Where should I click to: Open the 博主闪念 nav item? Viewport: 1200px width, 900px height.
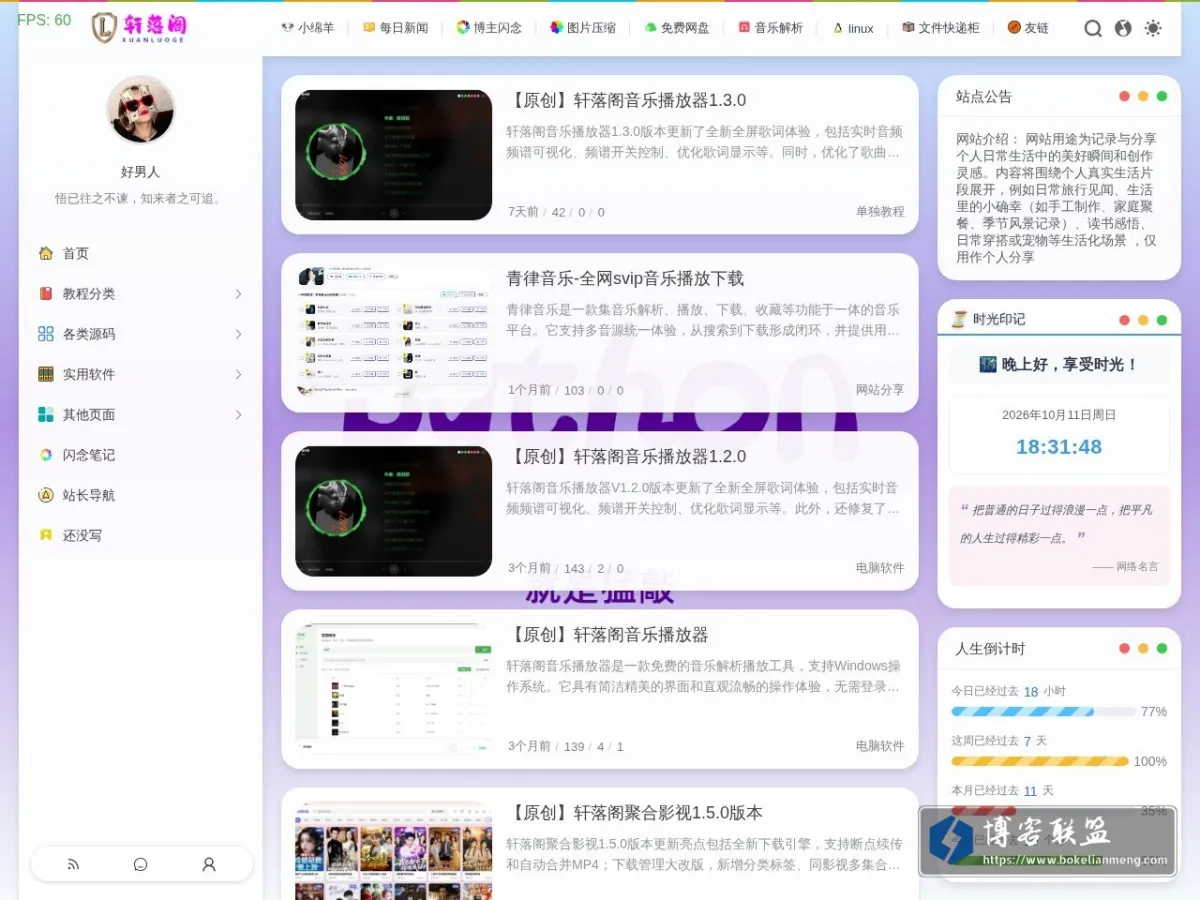pos(489,28)
